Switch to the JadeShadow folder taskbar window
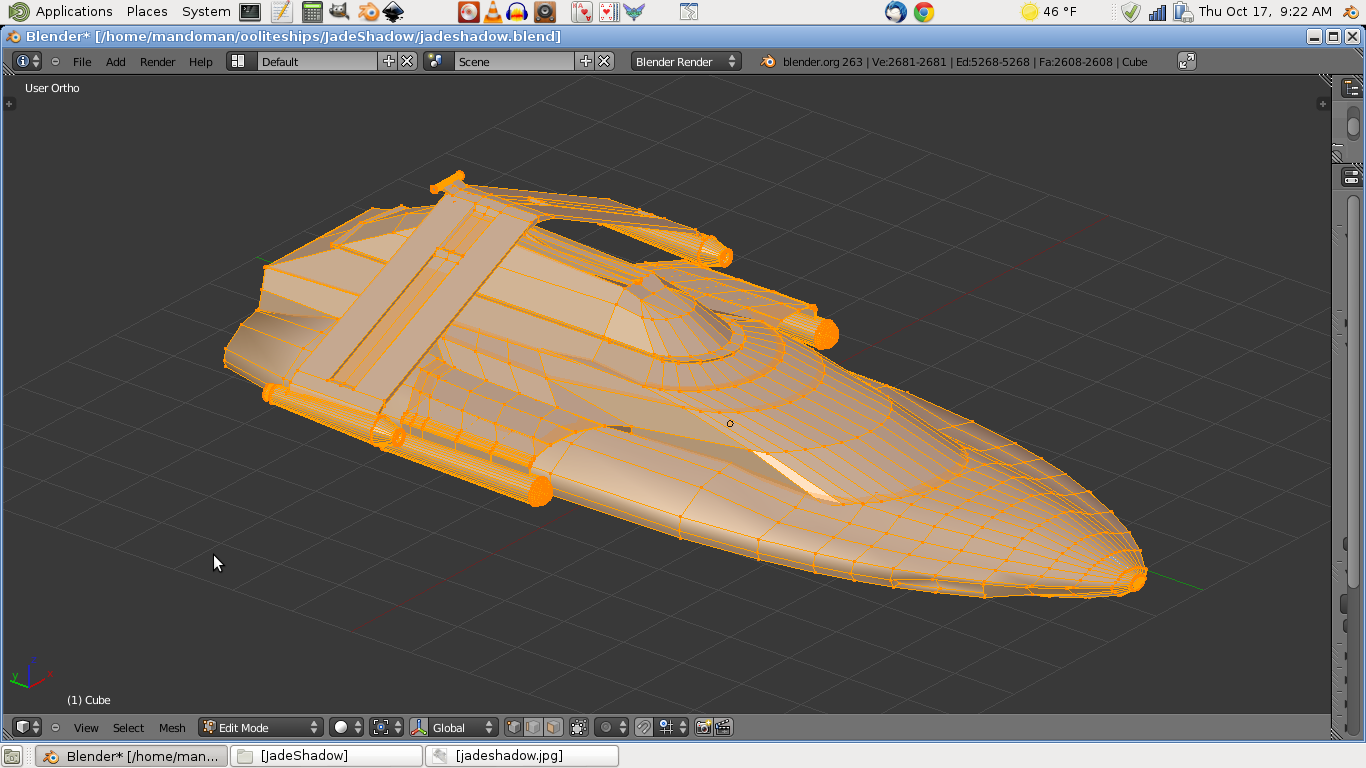 (326, 756)
